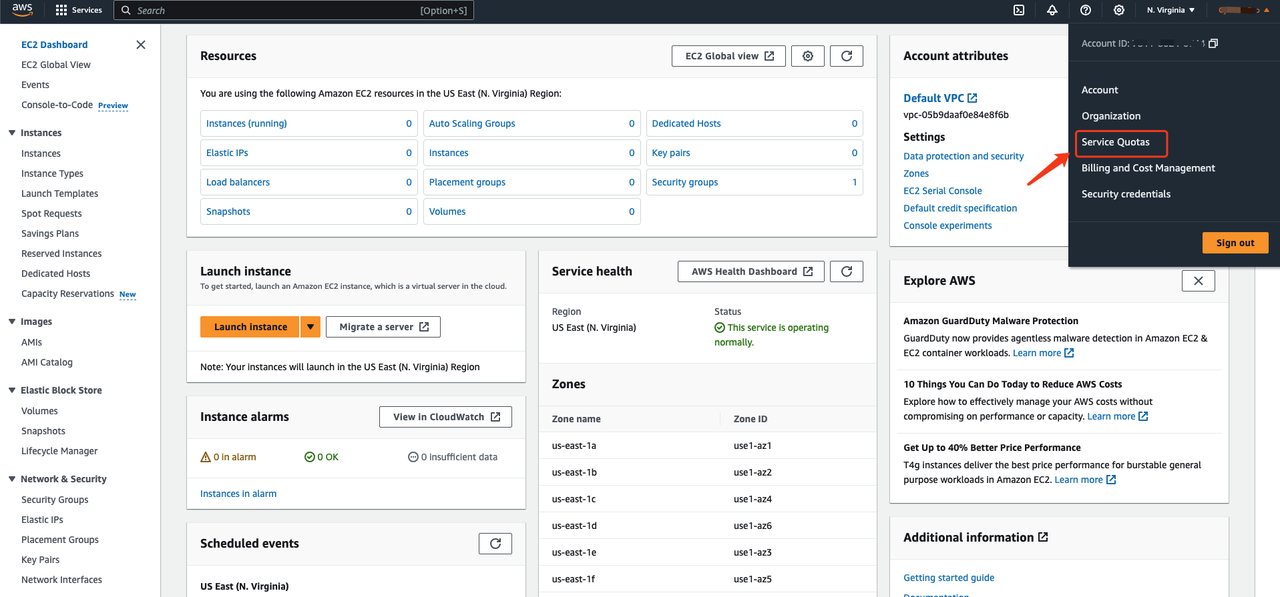1280x597 pixels.
Task: Open Dedicated Hosts resource link
Action: tap(686, 124)
